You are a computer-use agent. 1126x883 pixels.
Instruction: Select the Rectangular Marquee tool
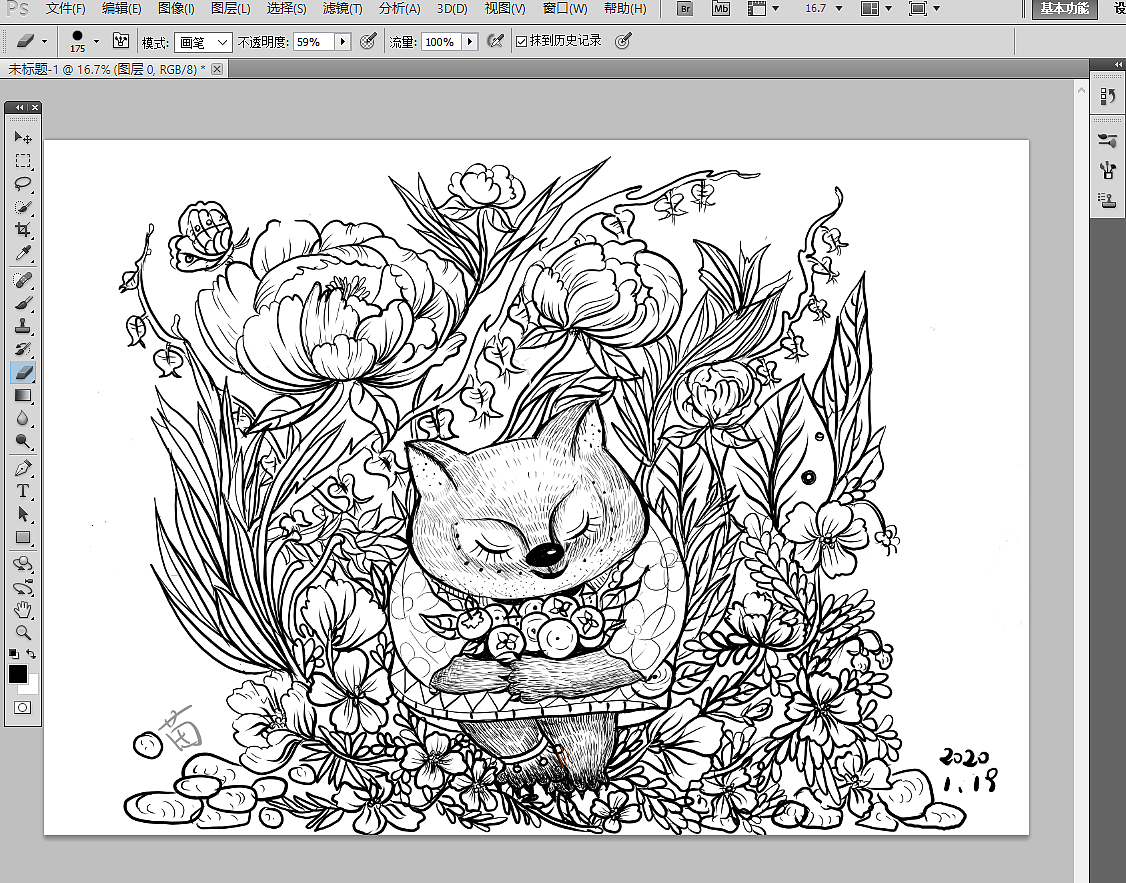23,161
